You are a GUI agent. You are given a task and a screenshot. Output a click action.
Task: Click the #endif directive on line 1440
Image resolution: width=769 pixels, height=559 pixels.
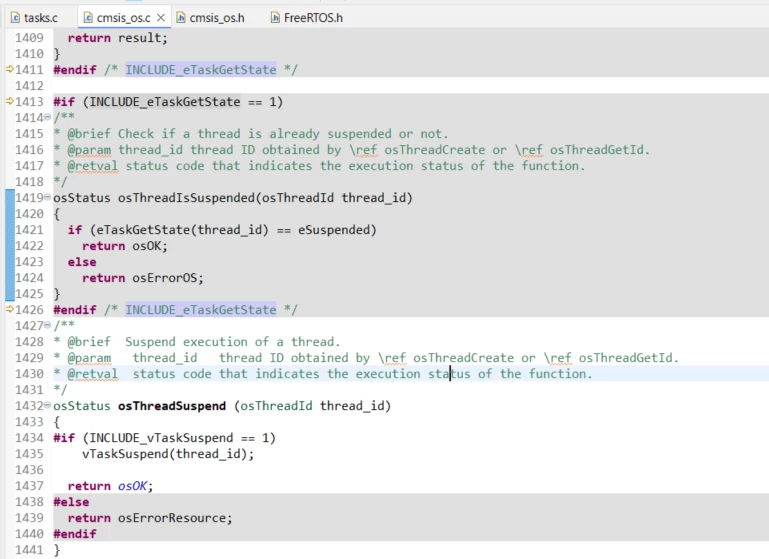(x=75, y=534)
